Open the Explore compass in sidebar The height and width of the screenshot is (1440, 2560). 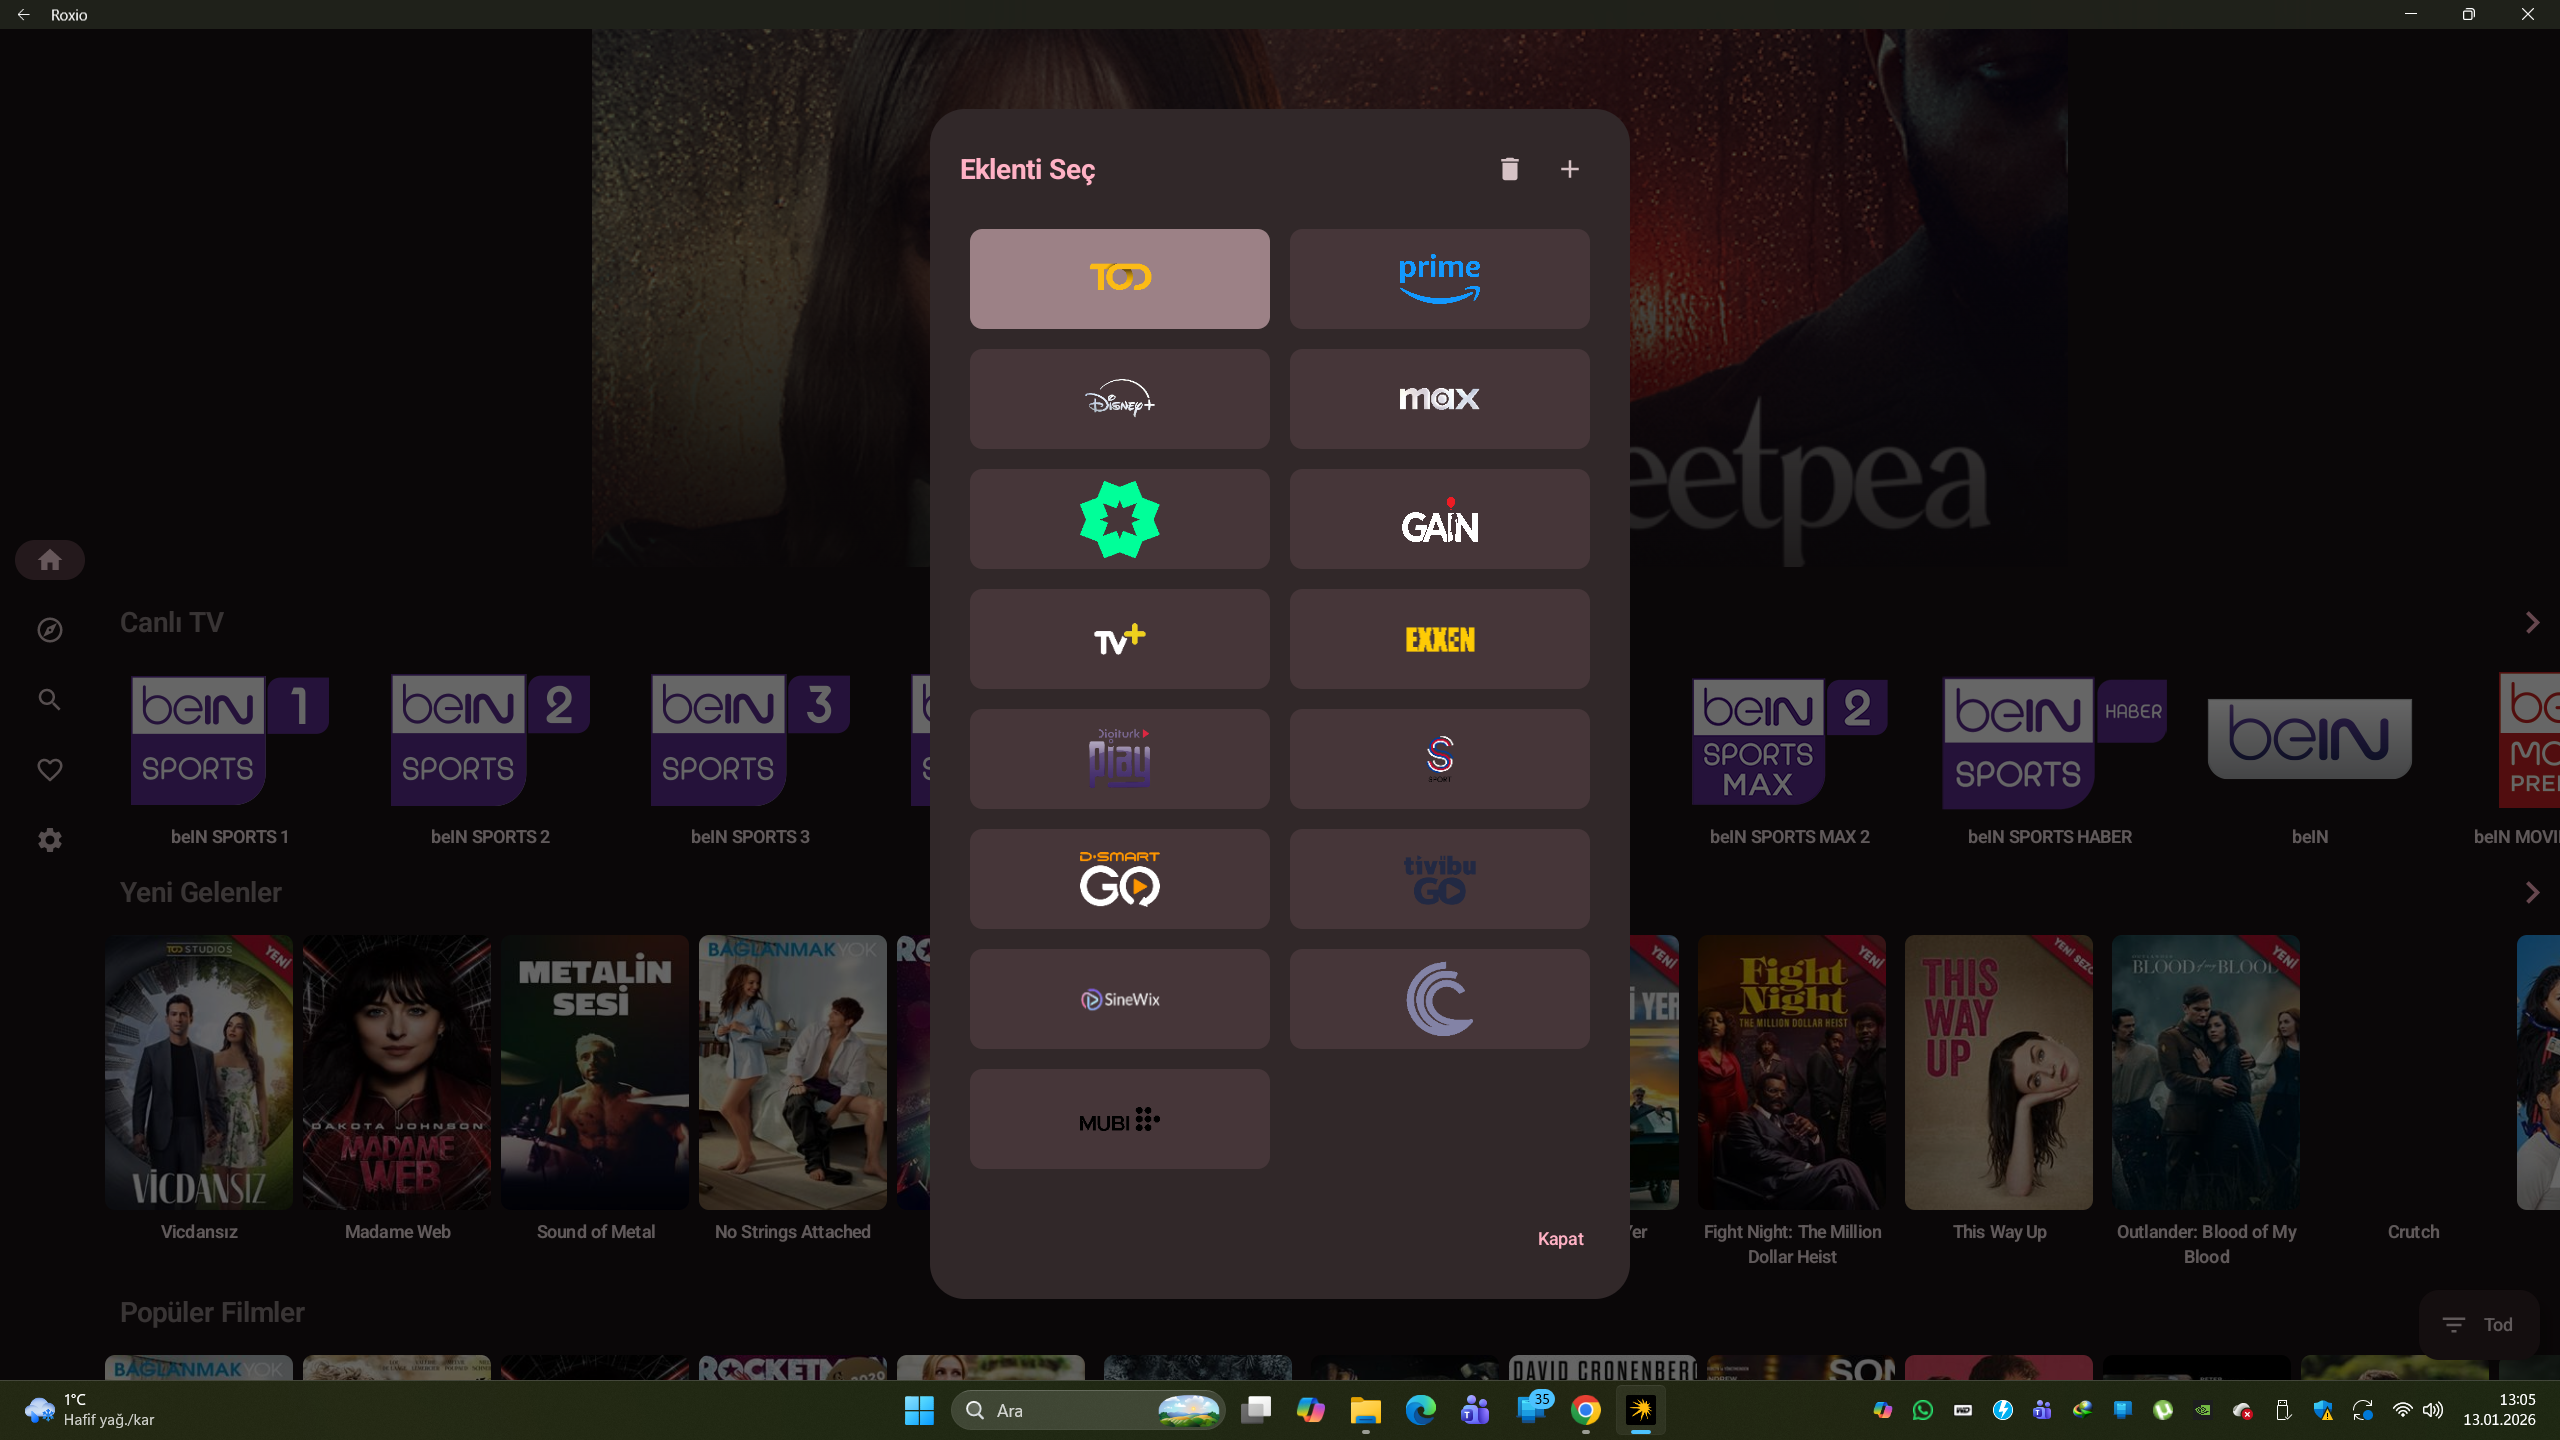(x=50, y=630)
